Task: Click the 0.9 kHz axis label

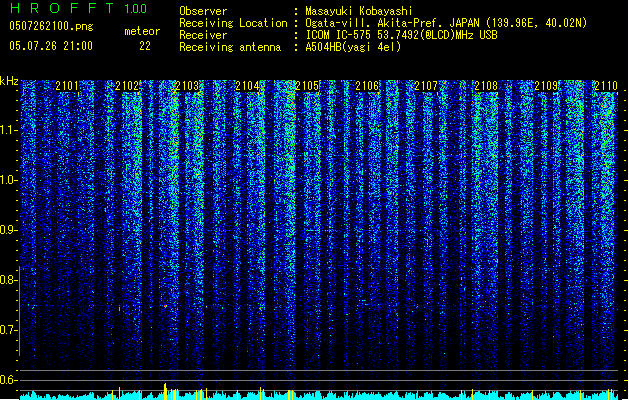Action: click(9, 230)
